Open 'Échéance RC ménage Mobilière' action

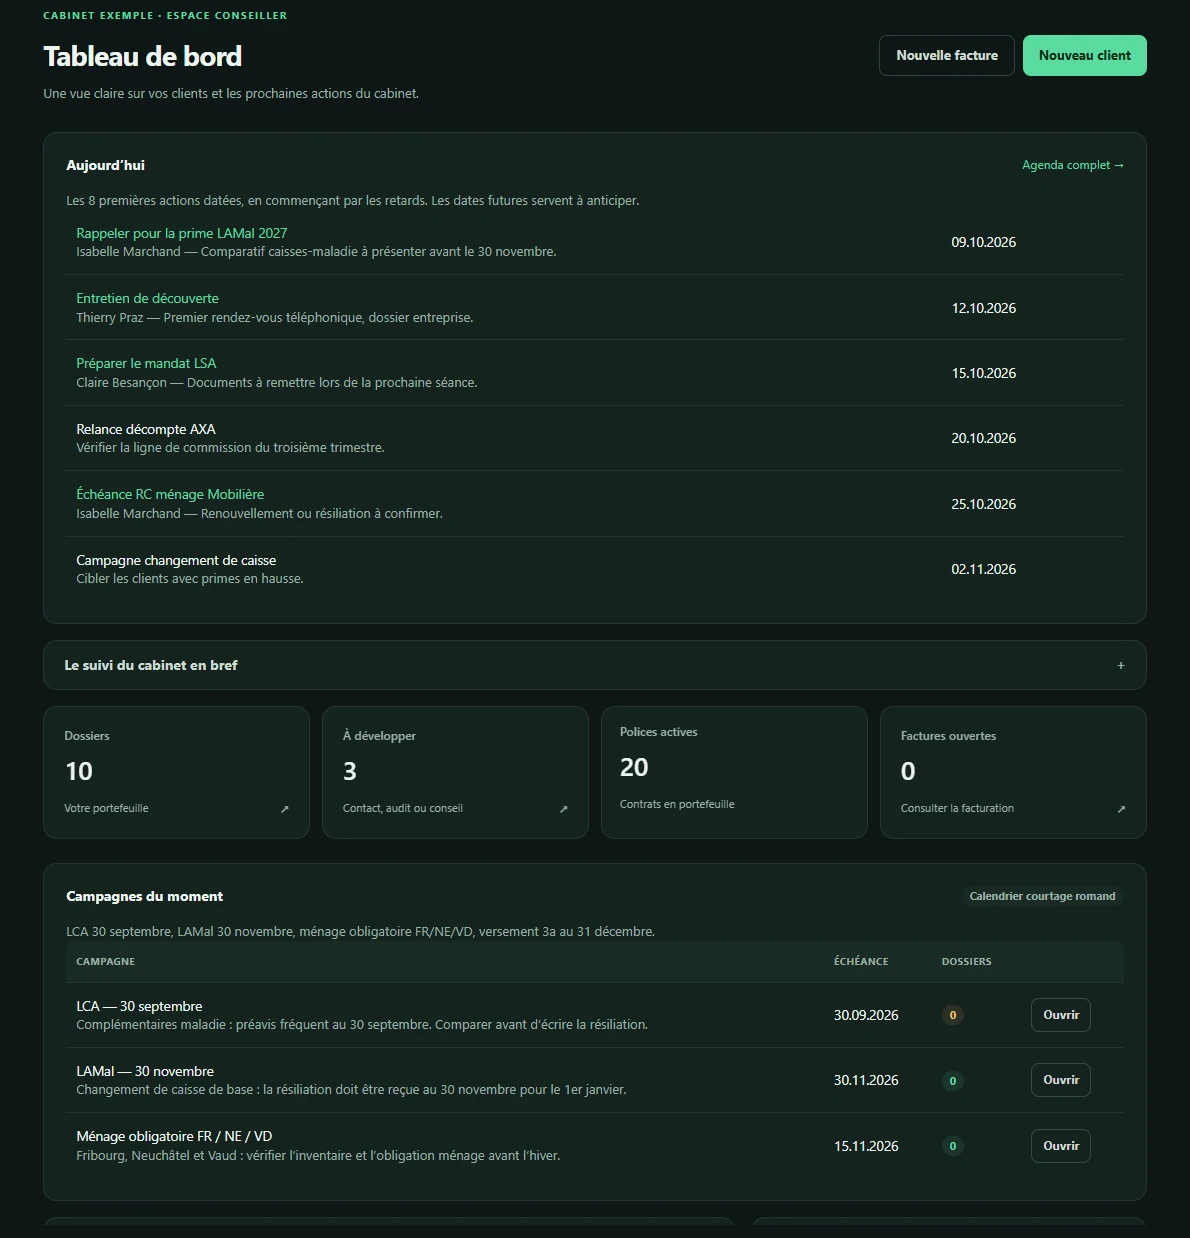coord(170,494)
